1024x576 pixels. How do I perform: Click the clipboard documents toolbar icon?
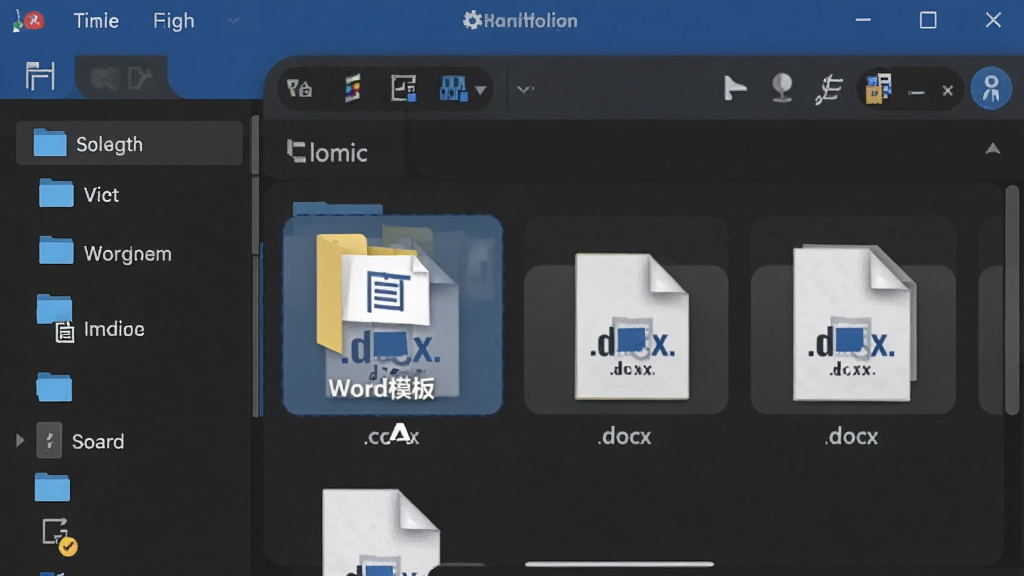[878, 88]
